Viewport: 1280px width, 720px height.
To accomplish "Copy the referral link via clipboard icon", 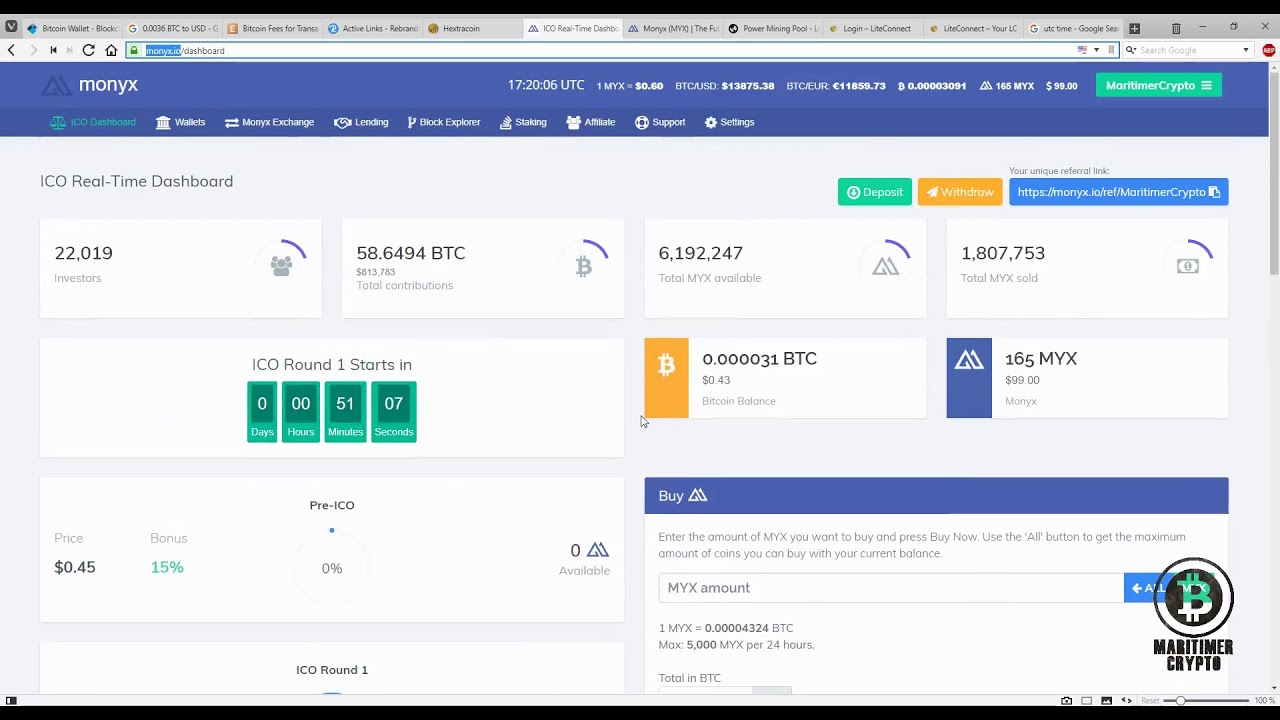I will (x=1214, y=192).
